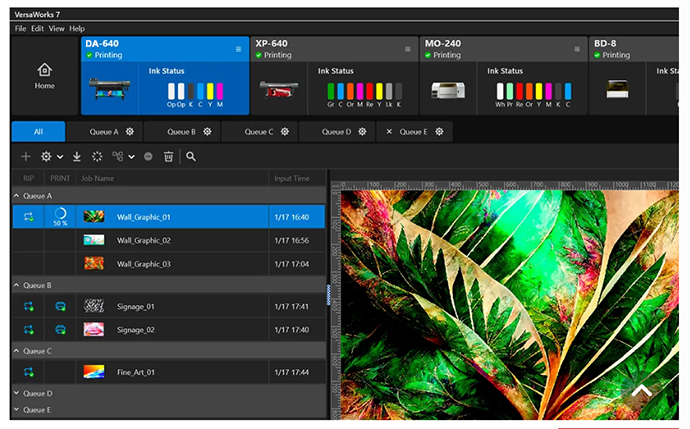Expand the Queue D group

[16, 393]
